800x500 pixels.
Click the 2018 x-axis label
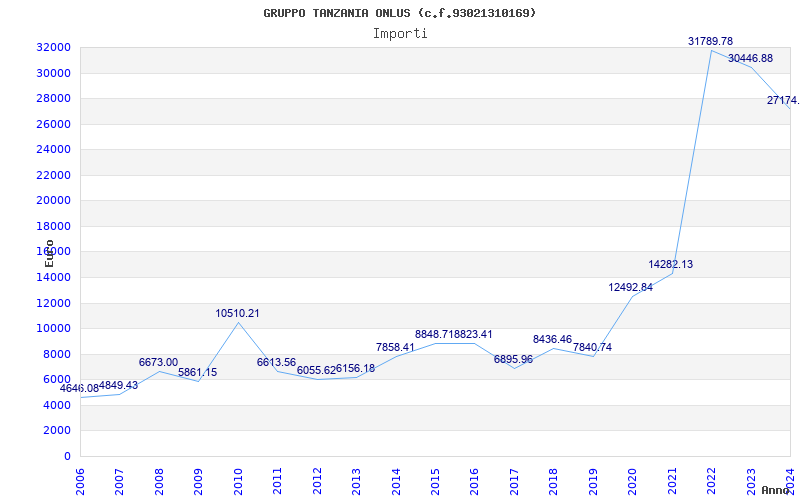[x=554, y=481]
